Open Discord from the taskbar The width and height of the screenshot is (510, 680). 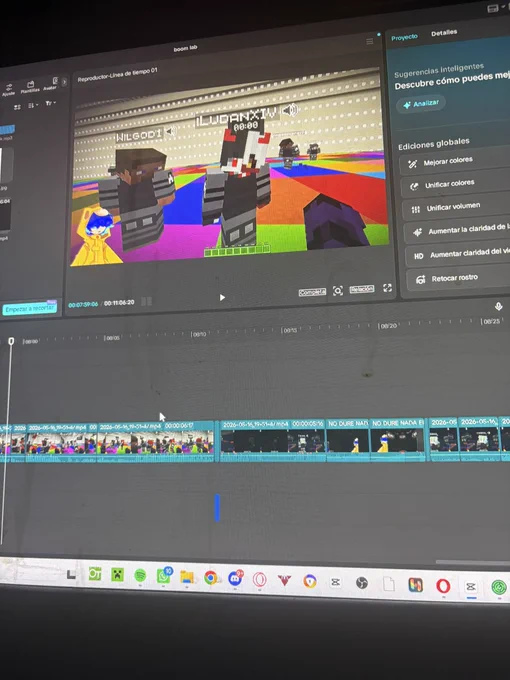(235, 578)
